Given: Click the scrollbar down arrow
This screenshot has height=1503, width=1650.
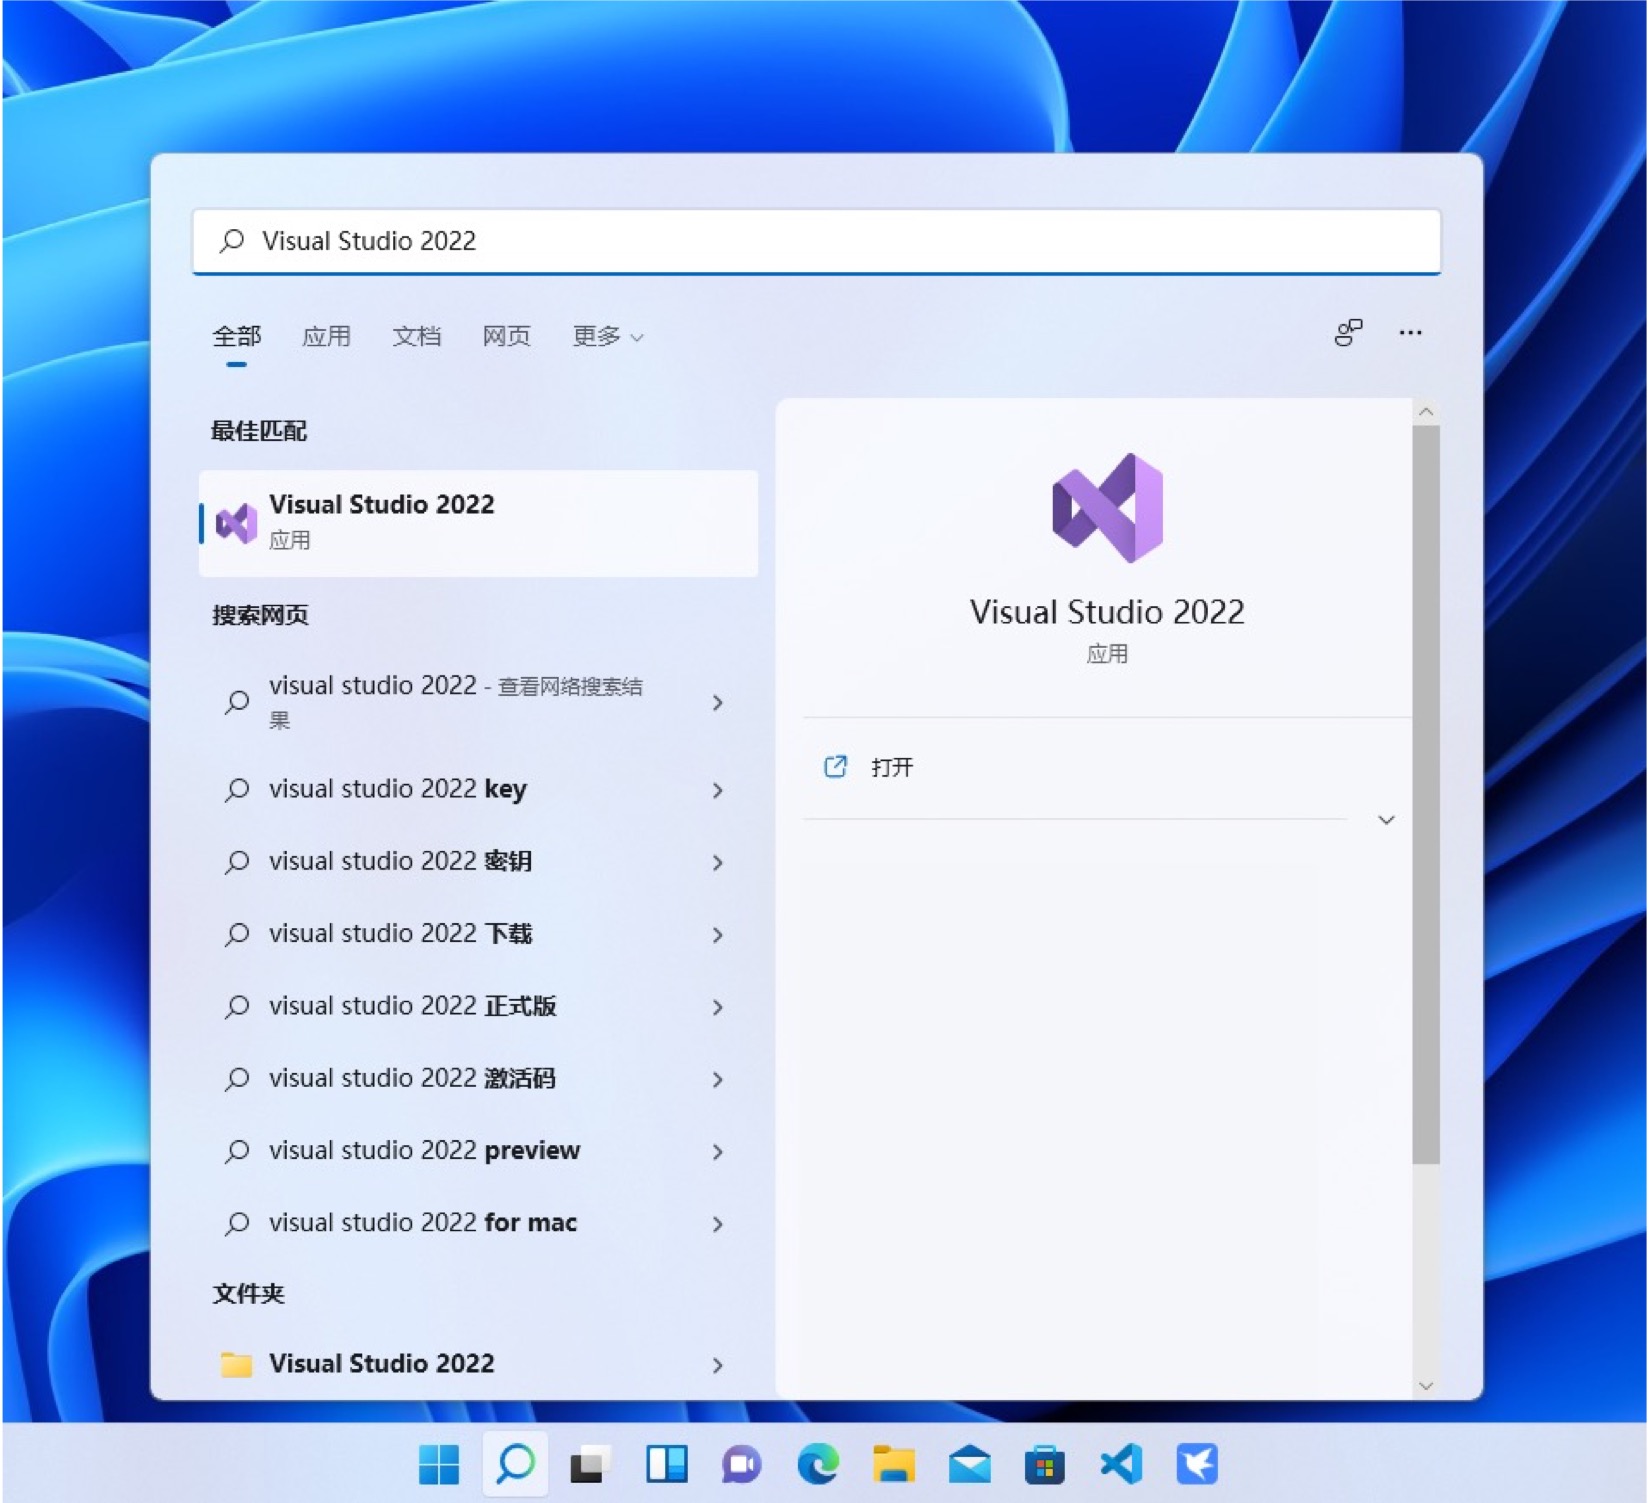Looking at the screenshot, I should point(1426,1386).
